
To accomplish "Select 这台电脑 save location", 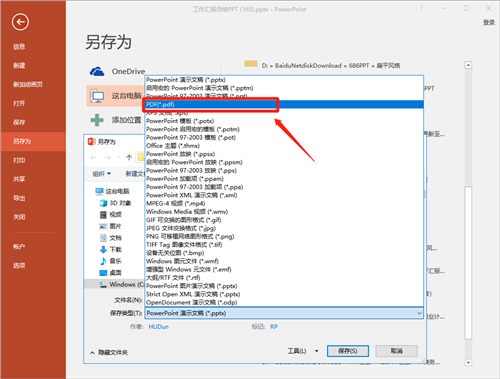I will (x=115, y=96).
